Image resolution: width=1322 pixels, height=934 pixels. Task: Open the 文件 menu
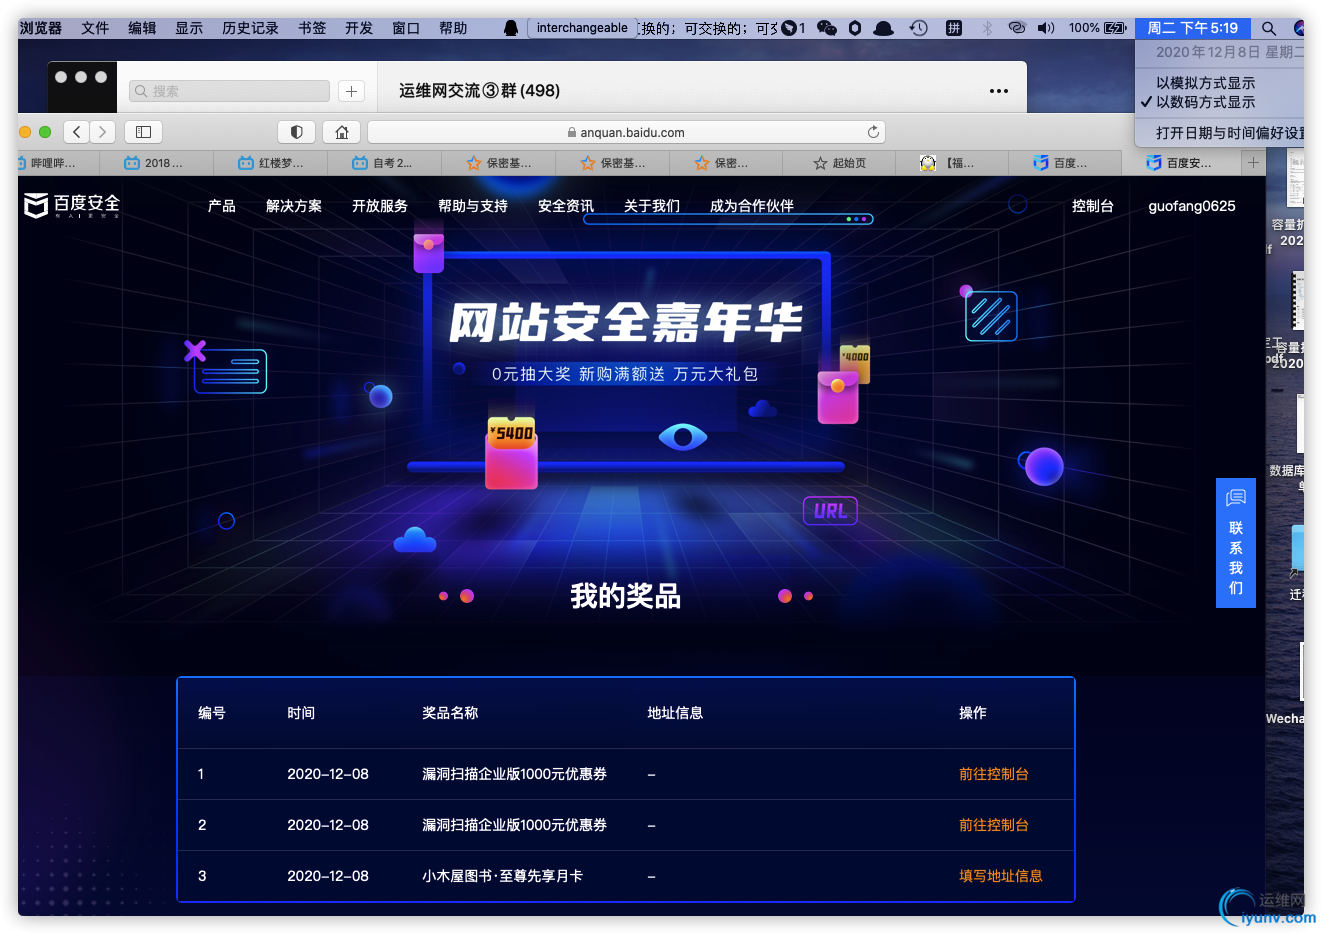click(95, 28)
